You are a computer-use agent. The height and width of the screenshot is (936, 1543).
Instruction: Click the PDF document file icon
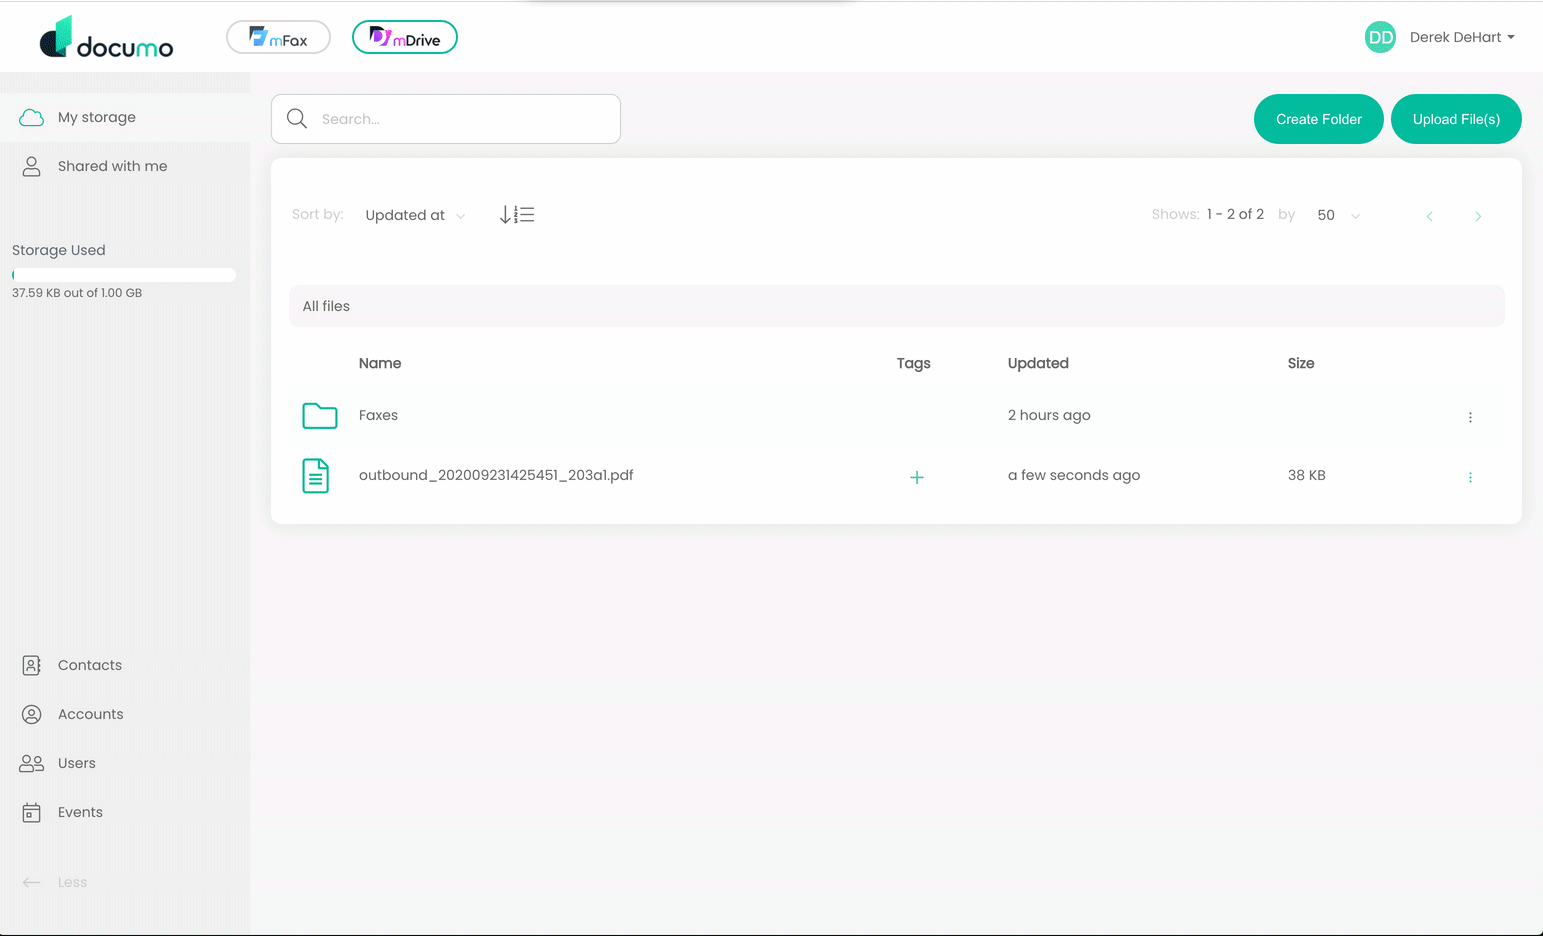316,476
